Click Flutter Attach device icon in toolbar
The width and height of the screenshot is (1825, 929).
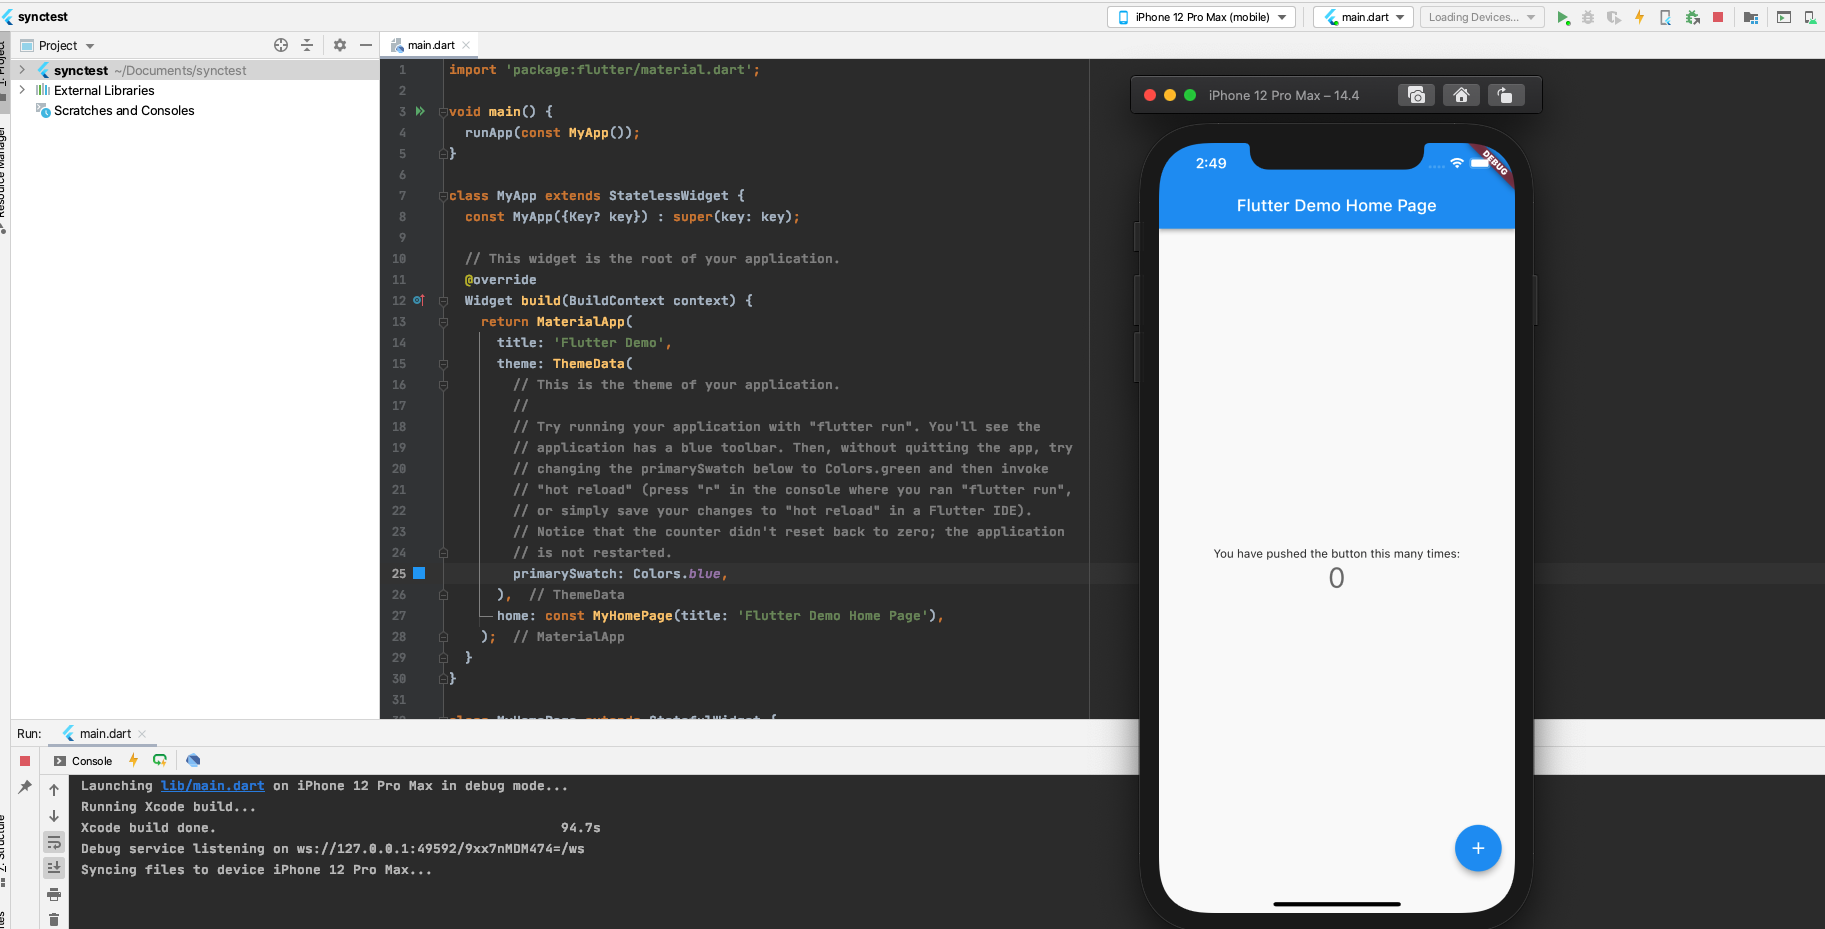1666,17
